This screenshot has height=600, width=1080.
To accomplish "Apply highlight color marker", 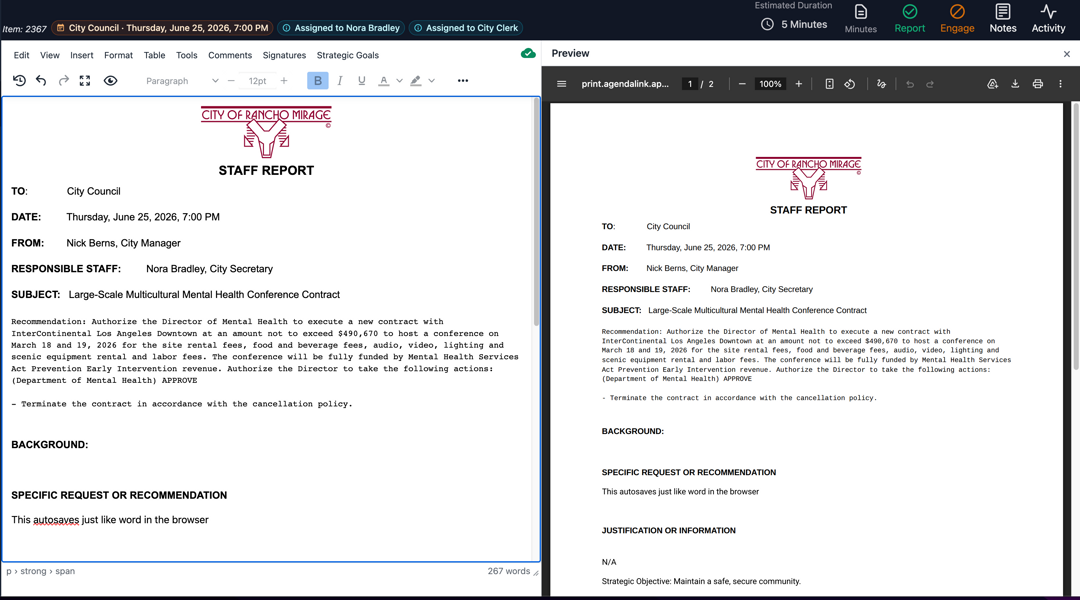I will (416, 81).
